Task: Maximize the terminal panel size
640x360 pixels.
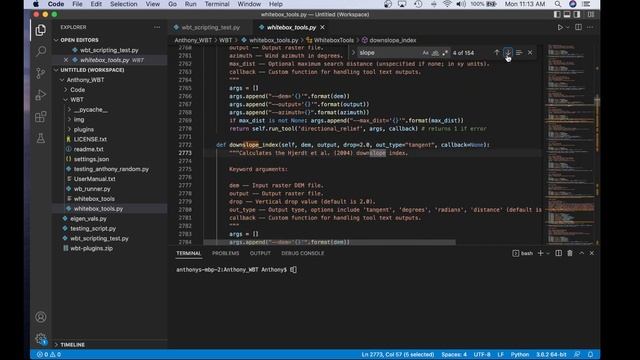Action: [x=582, y=253]
